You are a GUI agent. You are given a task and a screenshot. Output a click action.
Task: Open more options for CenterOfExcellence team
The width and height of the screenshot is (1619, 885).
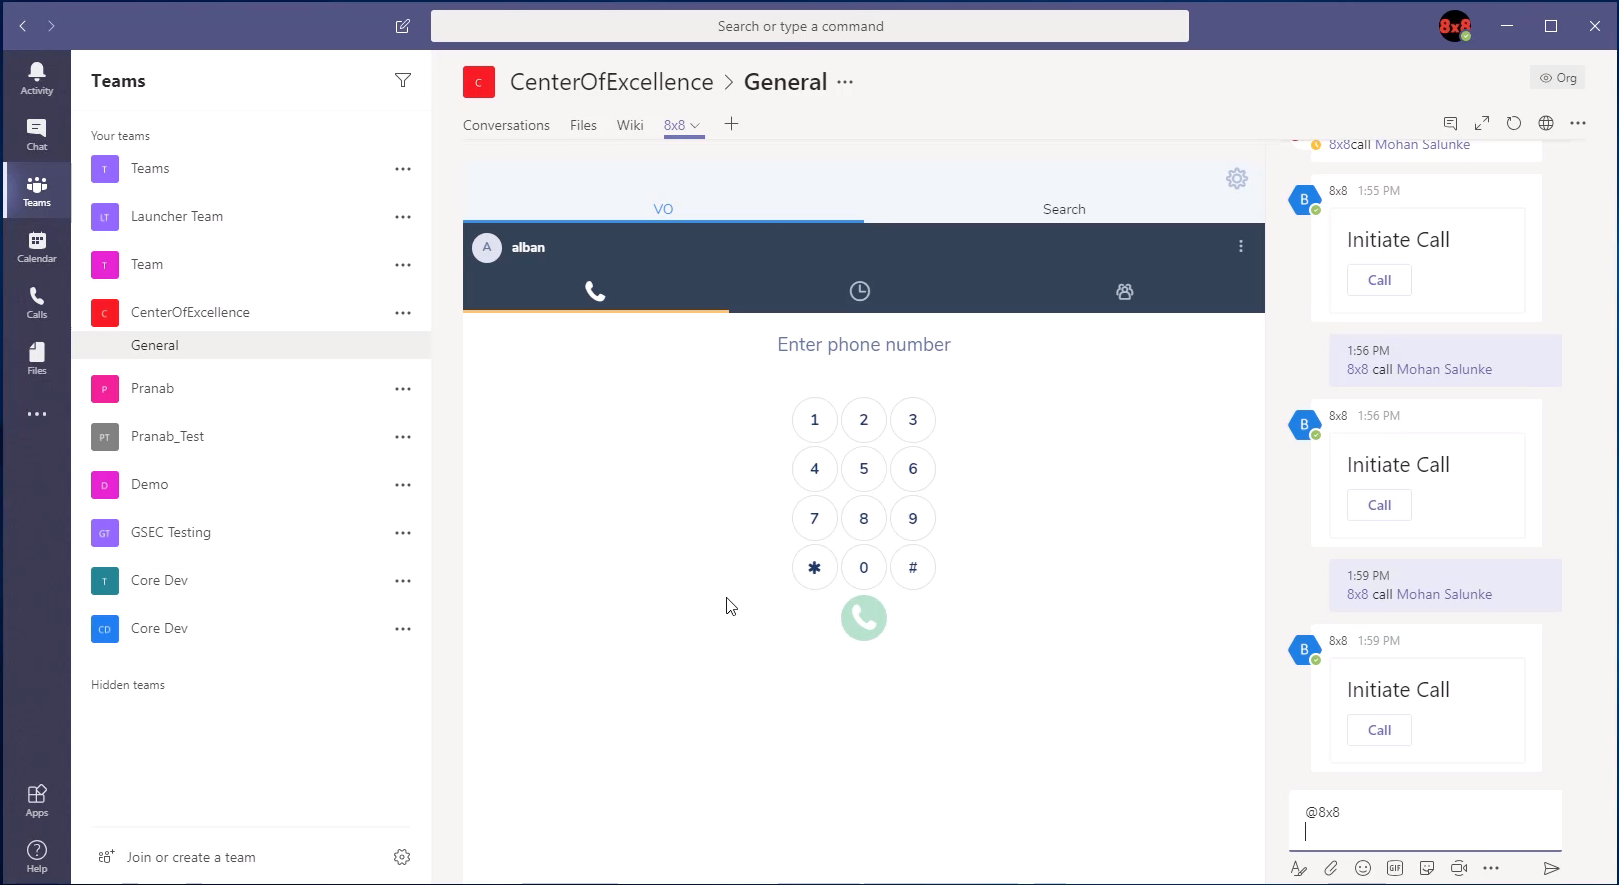click(x=403, y=313)
